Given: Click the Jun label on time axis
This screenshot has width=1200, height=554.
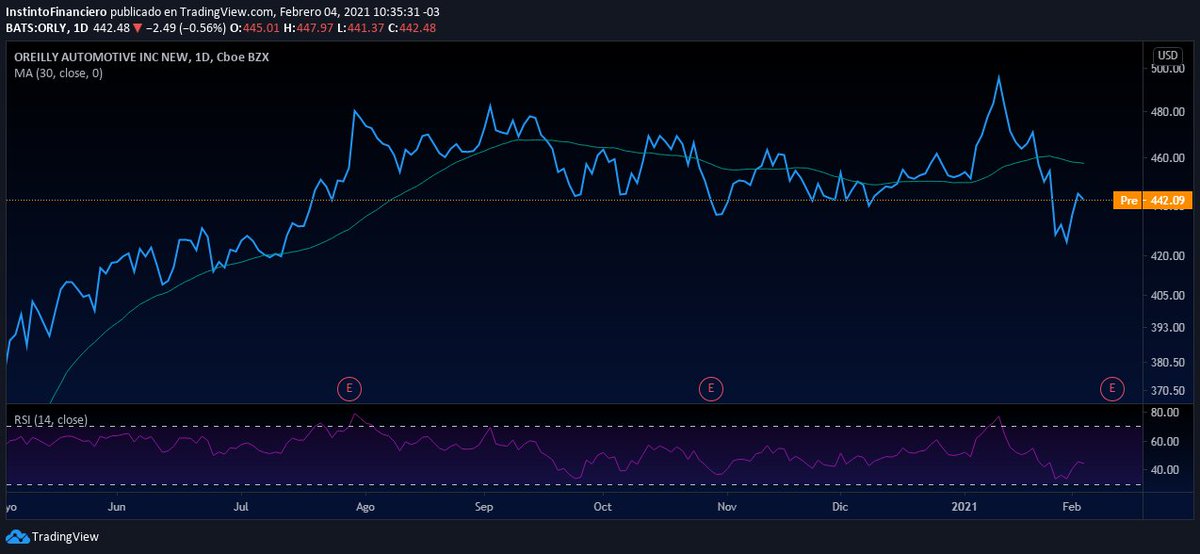Looking at the screenshot, I should coord(117,507).
